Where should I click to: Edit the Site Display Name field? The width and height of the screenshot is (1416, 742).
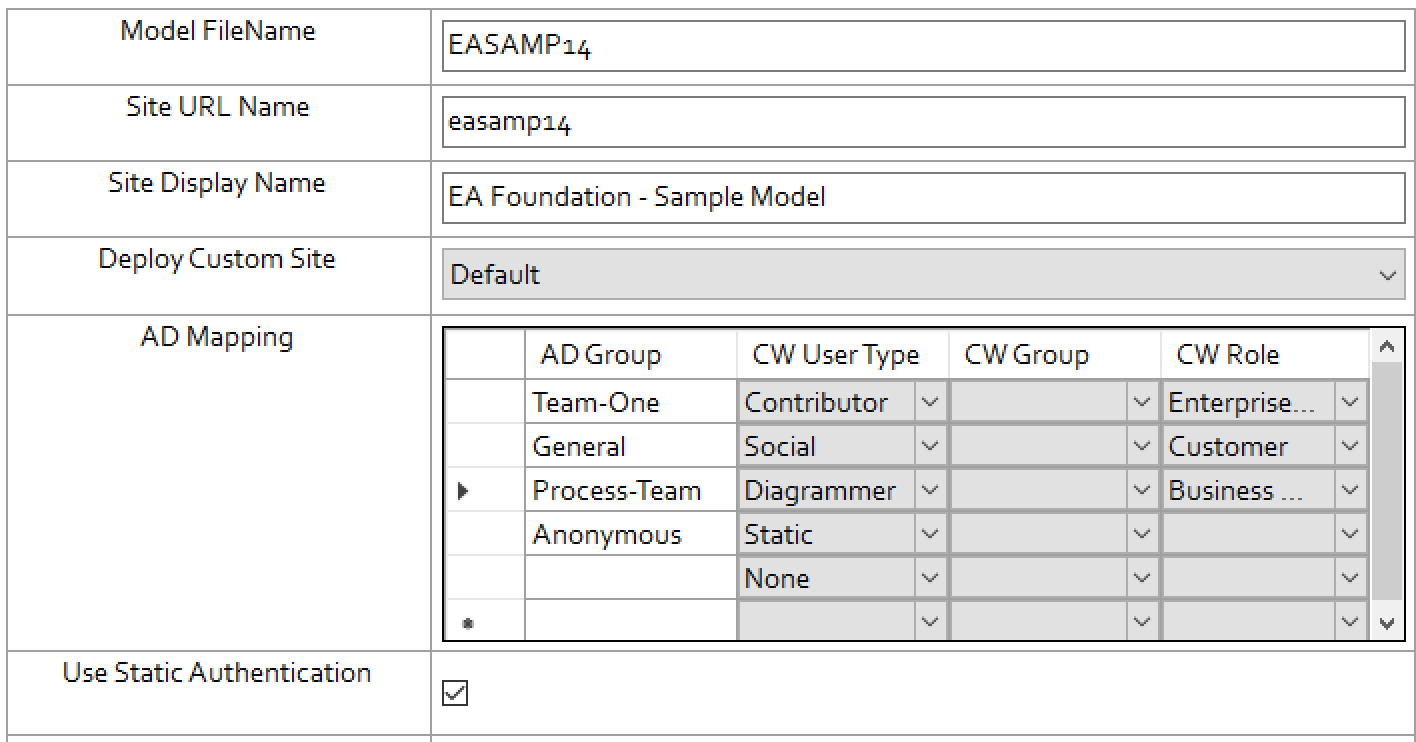pyautogui.click(x=922, y=198)
